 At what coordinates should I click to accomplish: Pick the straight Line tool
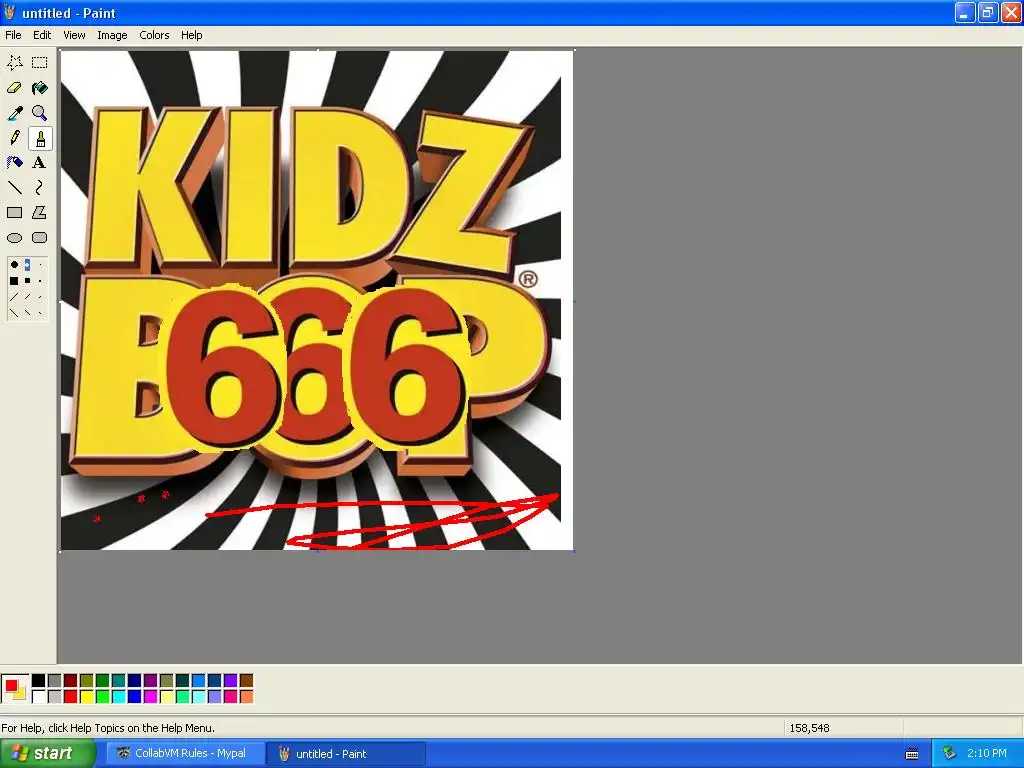pos(14,188)
